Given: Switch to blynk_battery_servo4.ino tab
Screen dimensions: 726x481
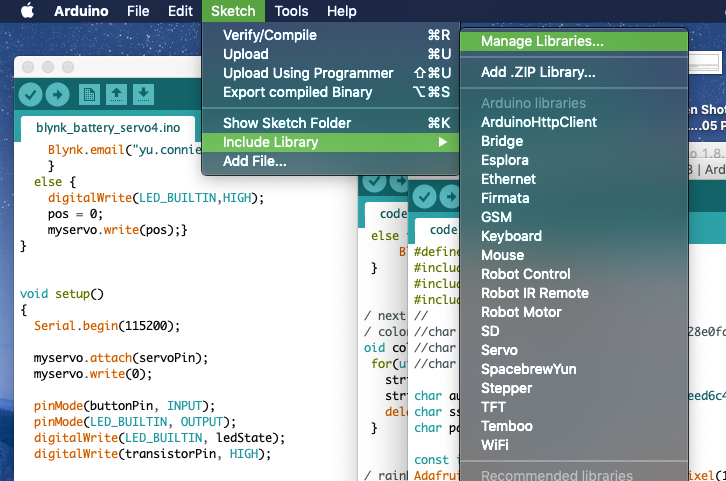Looking at the screenshot, I should pyautogui.click(x=108, y=128).
